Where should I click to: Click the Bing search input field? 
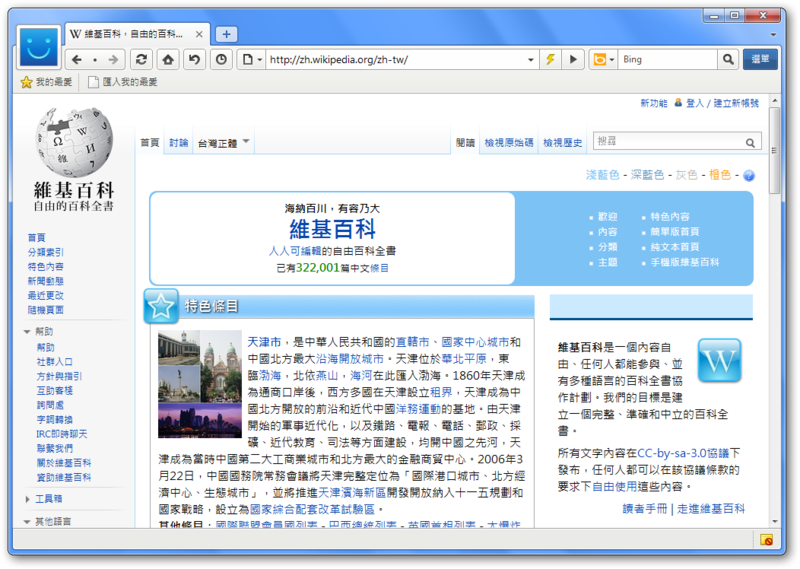click(x=667, y=59)
